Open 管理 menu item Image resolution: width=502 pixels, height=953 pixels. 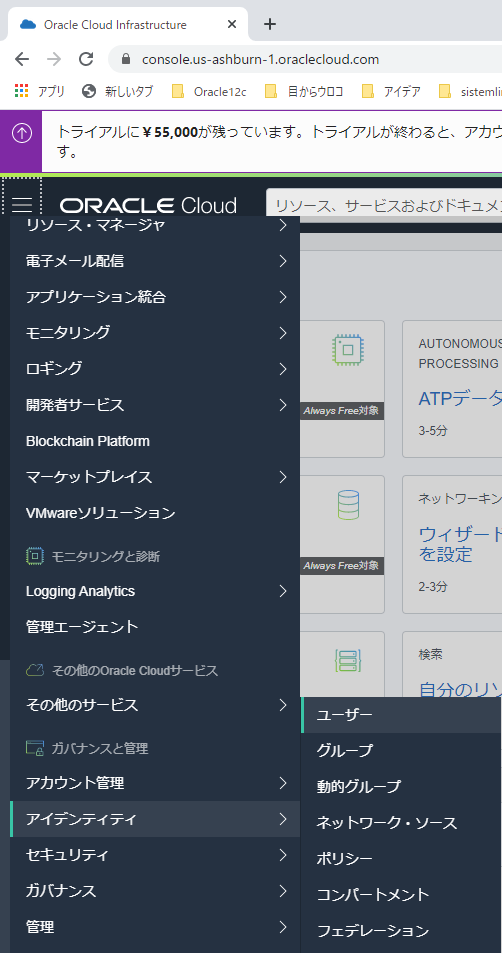pos(155,927)
